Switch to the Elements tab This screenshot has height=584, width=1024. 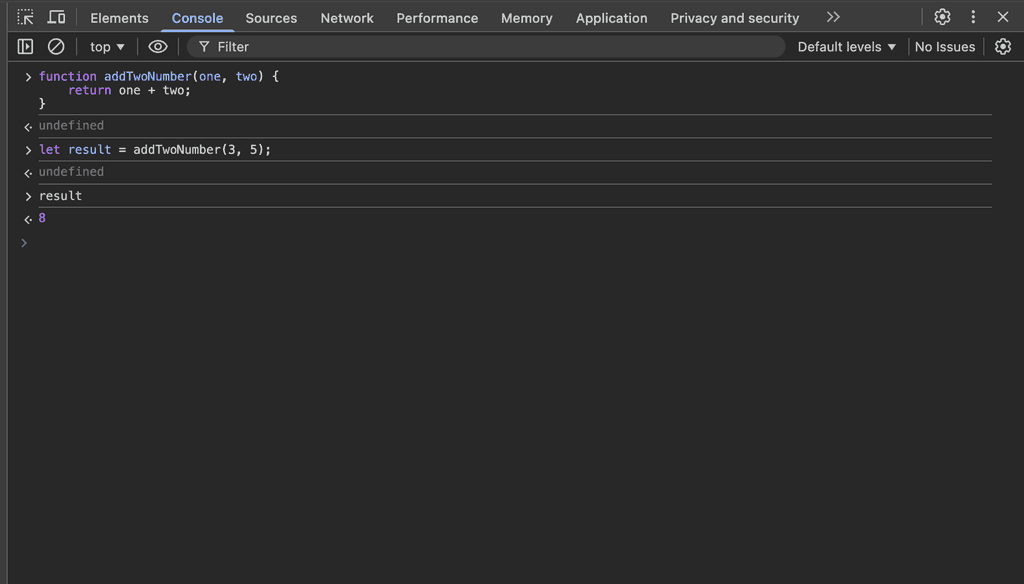pos(119,18)
